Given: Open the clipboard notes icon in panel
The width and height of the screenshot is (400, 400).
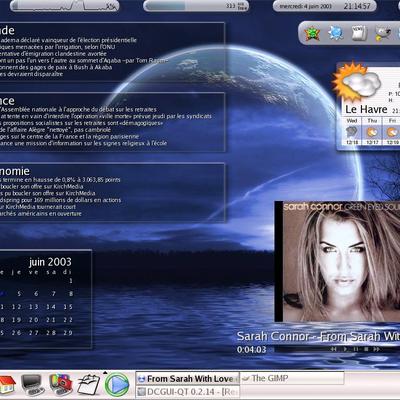Looking at the screenshot, I should (x=88, y=385).
